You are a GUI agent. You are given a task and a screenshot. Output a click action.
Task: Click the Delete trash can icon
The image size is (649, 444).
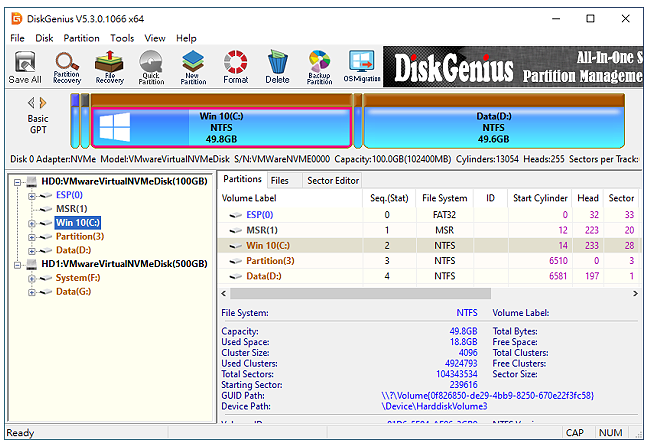tap(277, 67)
